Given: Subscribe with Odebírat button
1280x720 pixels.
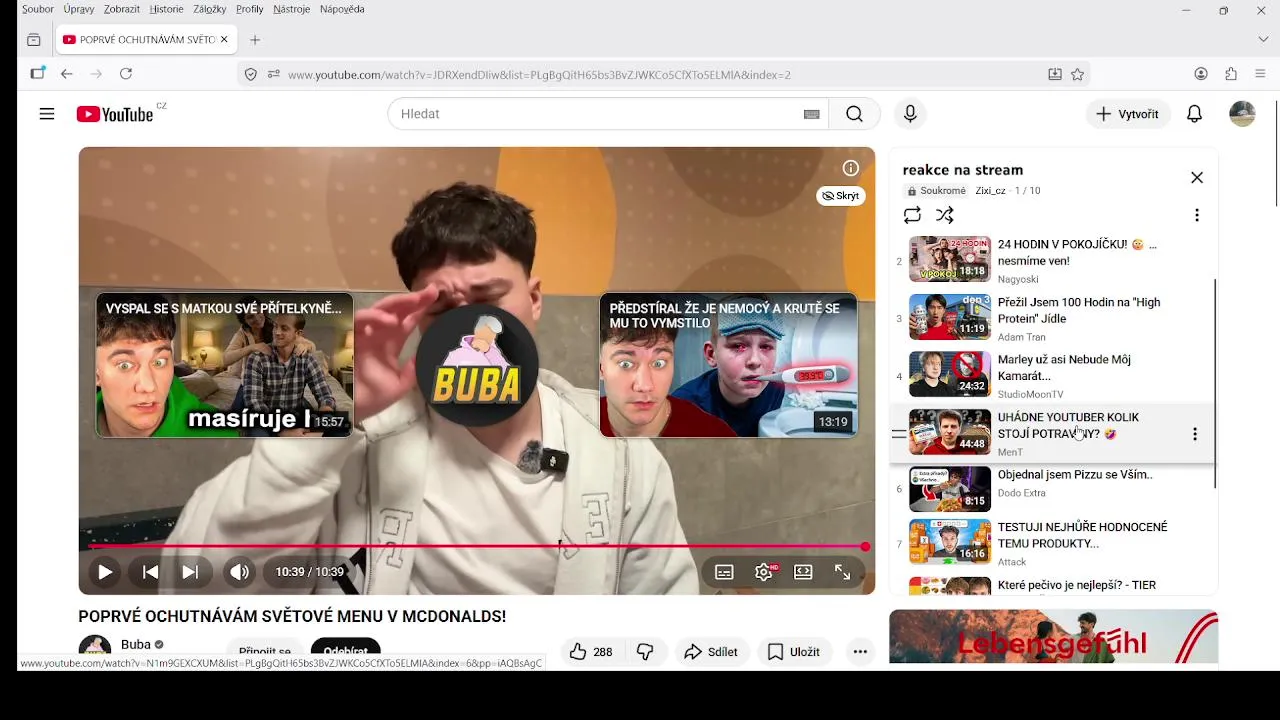Looking at the screenshot, I should pyautogui.click(x=345, y=651).
